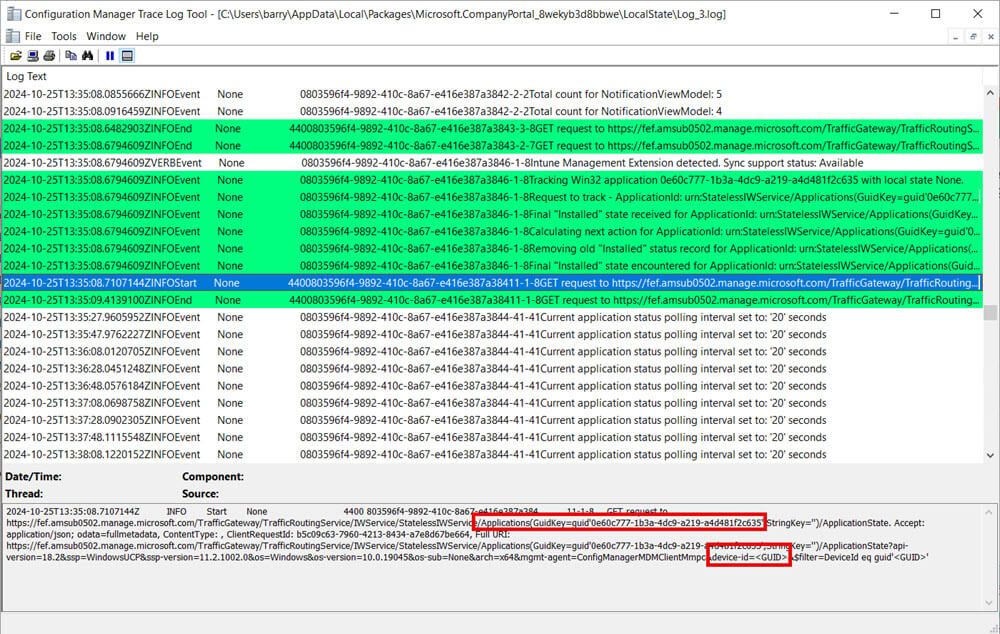Click the Copy to clipboard toolbar icon

71,56
